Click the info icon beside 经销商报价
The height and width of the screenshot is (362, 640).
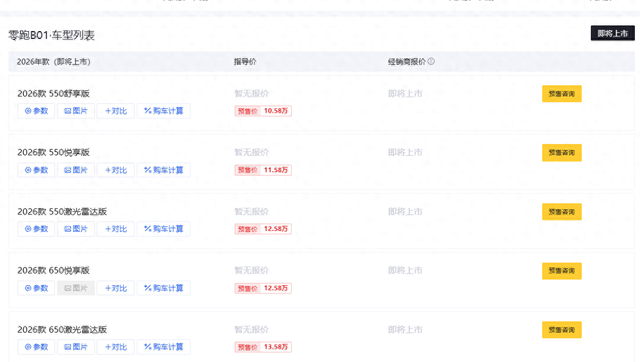click(431, 62)
